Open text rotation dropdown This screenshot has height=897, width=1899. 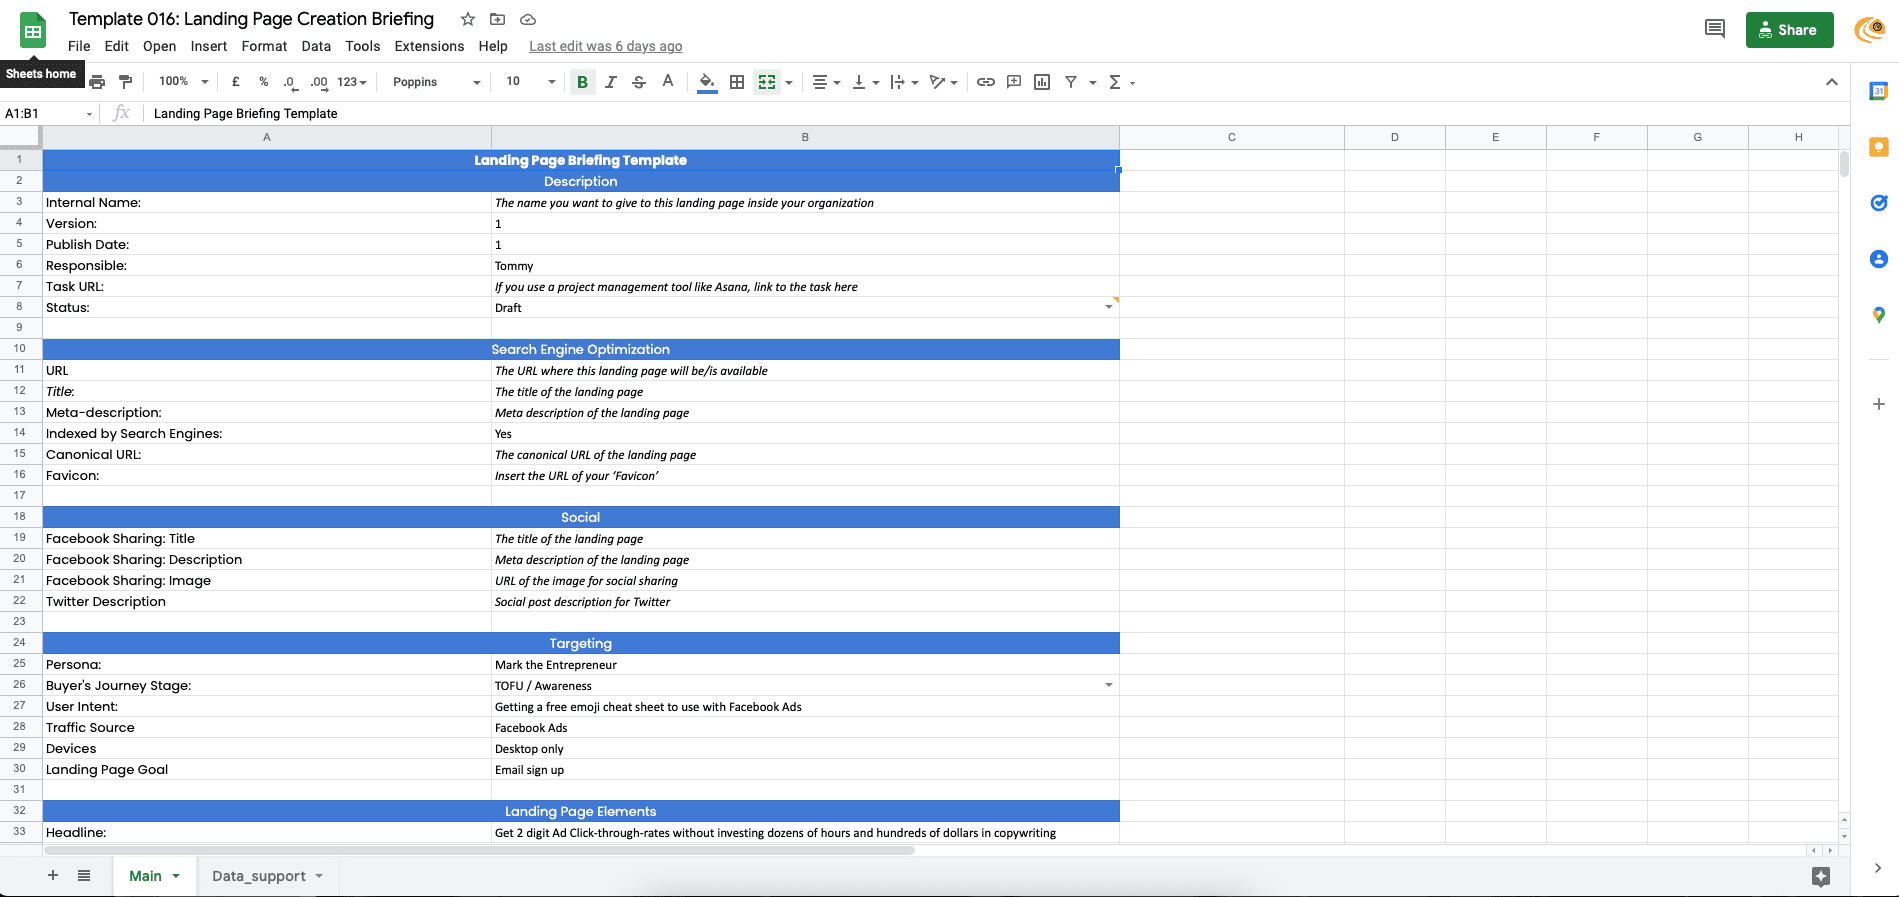click(x=943, y=82)
